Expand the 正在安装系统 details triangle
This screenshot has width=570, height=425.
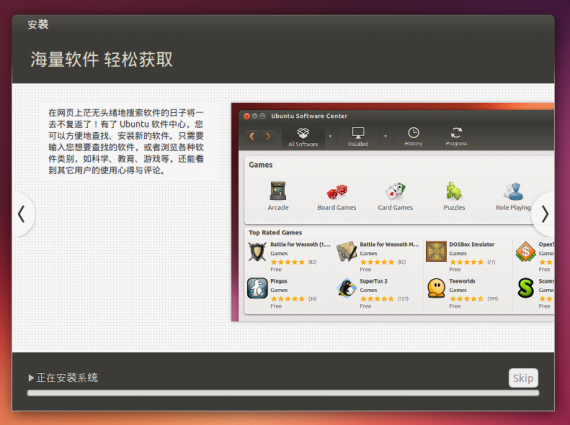31,378
